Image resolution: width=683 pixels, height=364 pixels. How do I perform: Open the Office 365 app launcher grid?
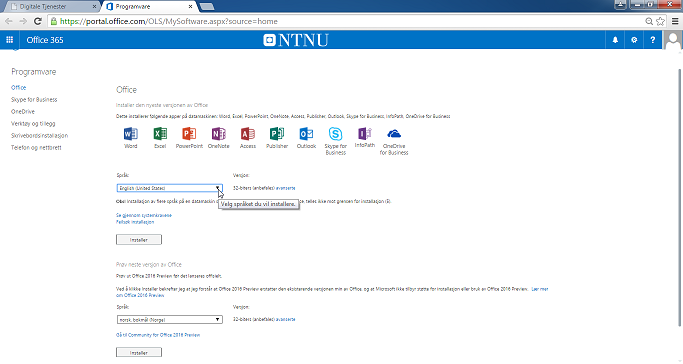10,40
